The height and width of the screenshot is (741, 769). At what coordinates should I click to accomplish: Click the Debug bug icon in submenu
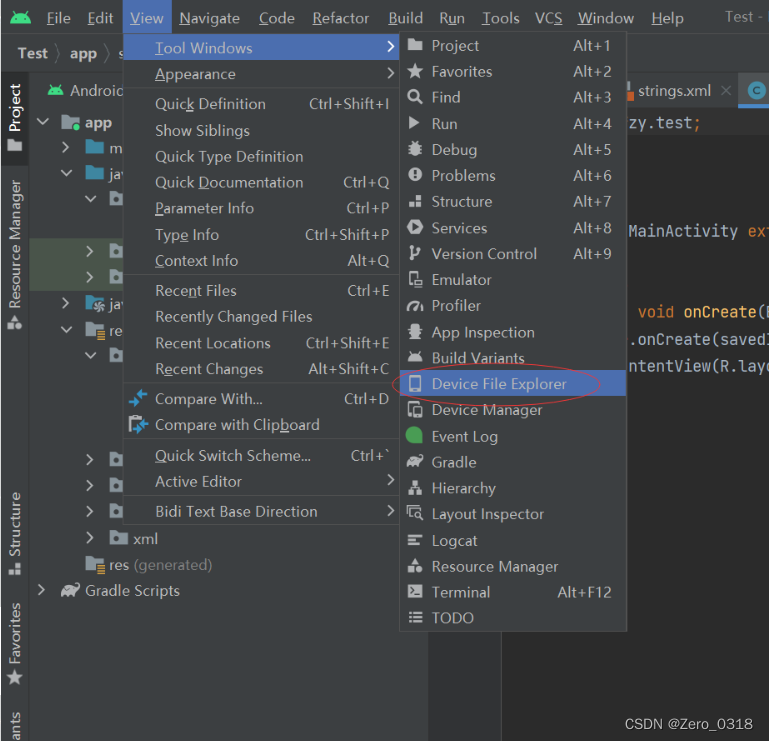tap(415, 149)
